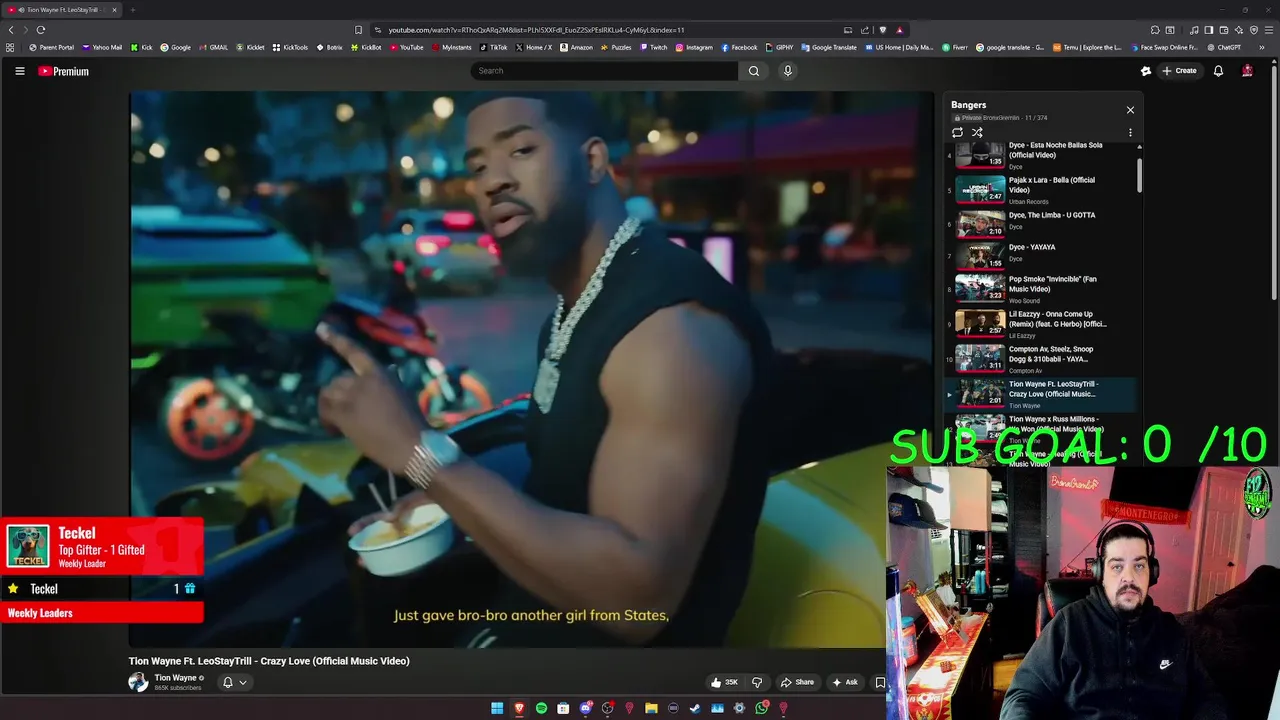The image size is (1280, 720).
Task: Play Compton Av, Steelz, Snoop Dogg video
Action: [1040, 358]
